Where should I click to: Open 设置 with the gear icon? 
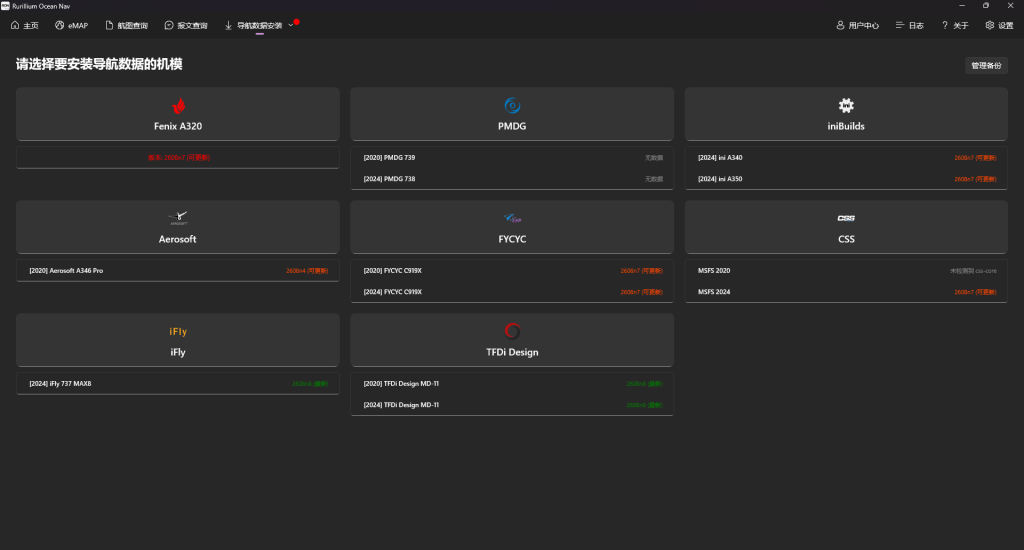click(990, 25)
